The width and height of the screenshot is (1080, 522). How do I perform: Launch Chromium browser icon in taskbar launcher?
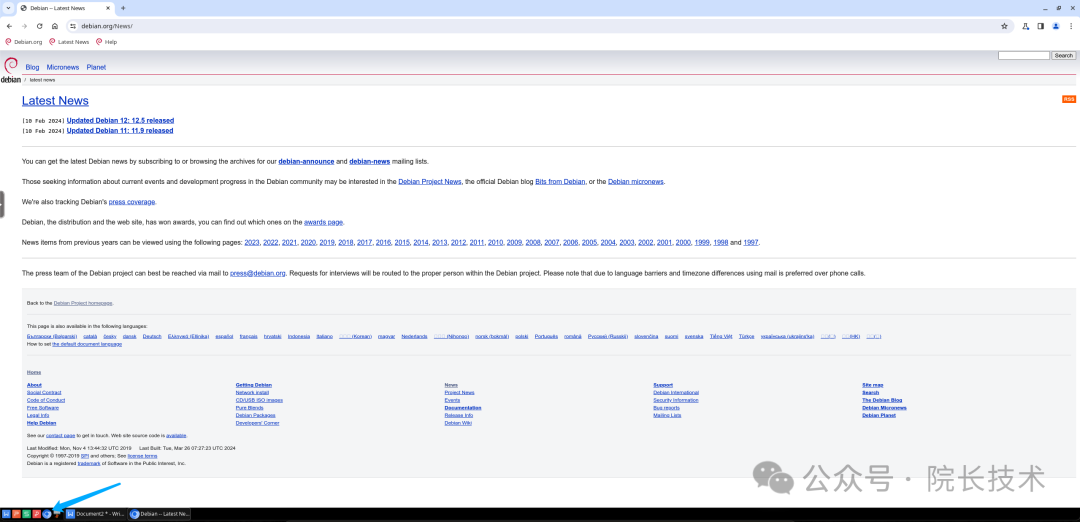[x=46, y=514]
